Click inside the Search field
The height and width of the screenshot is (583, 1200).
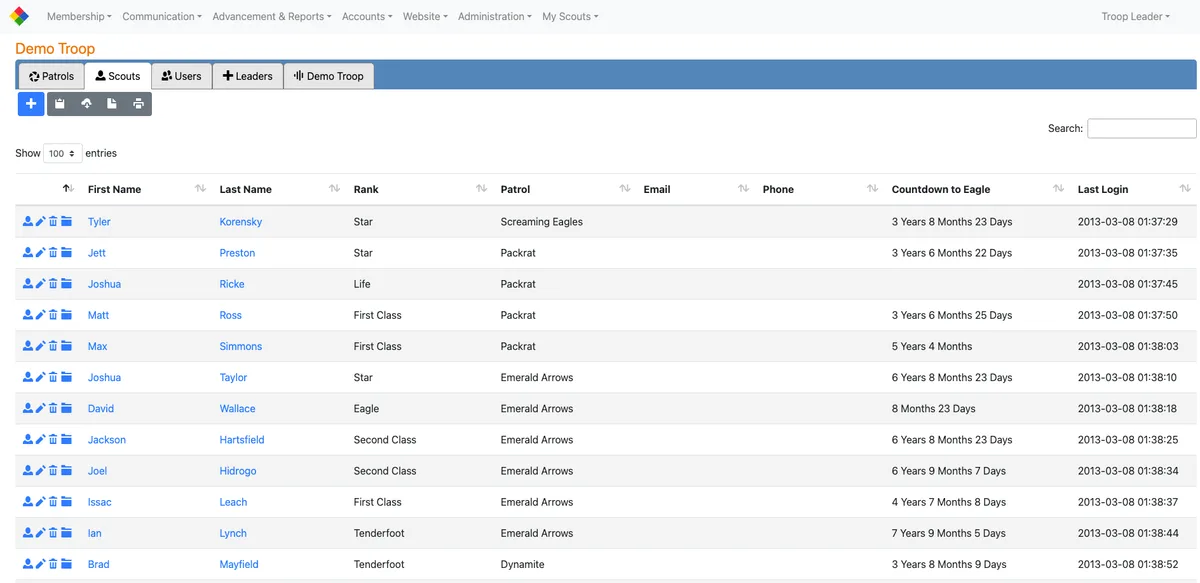1141,128
